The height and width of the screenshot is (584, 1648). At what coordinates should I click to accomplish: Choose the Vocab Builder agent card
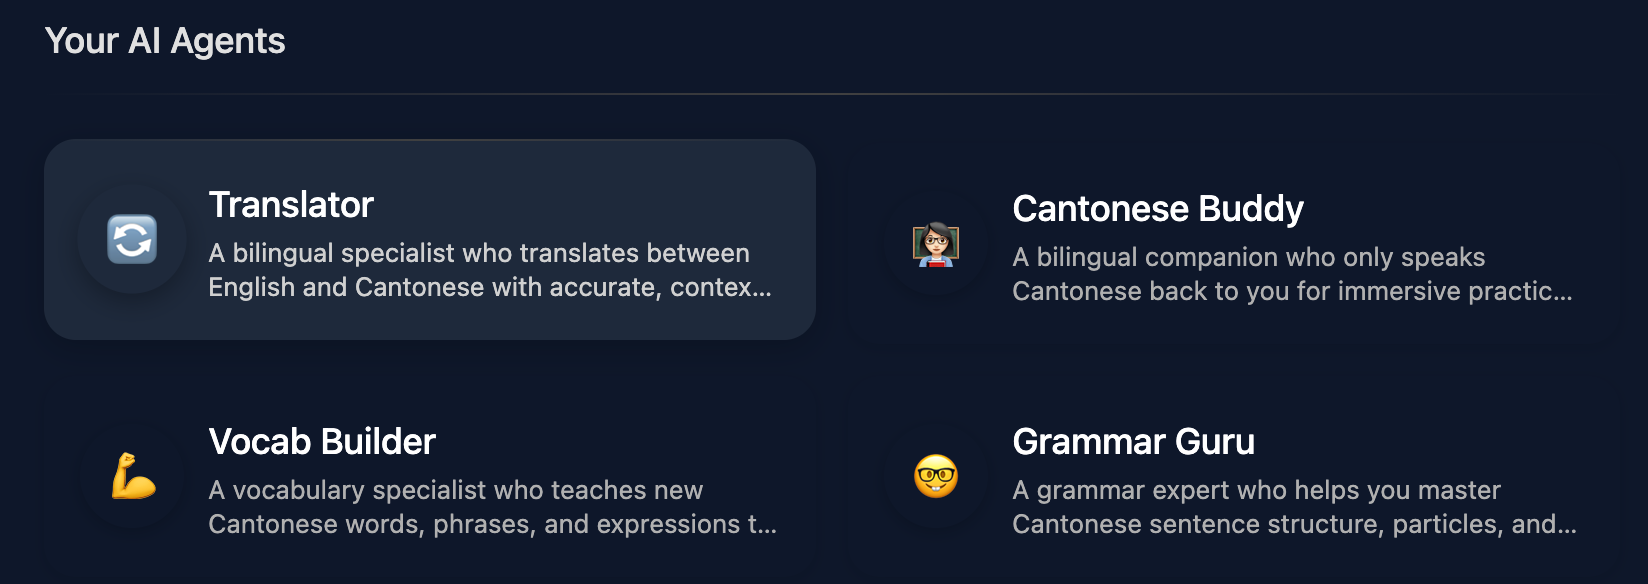pos(430,477)
